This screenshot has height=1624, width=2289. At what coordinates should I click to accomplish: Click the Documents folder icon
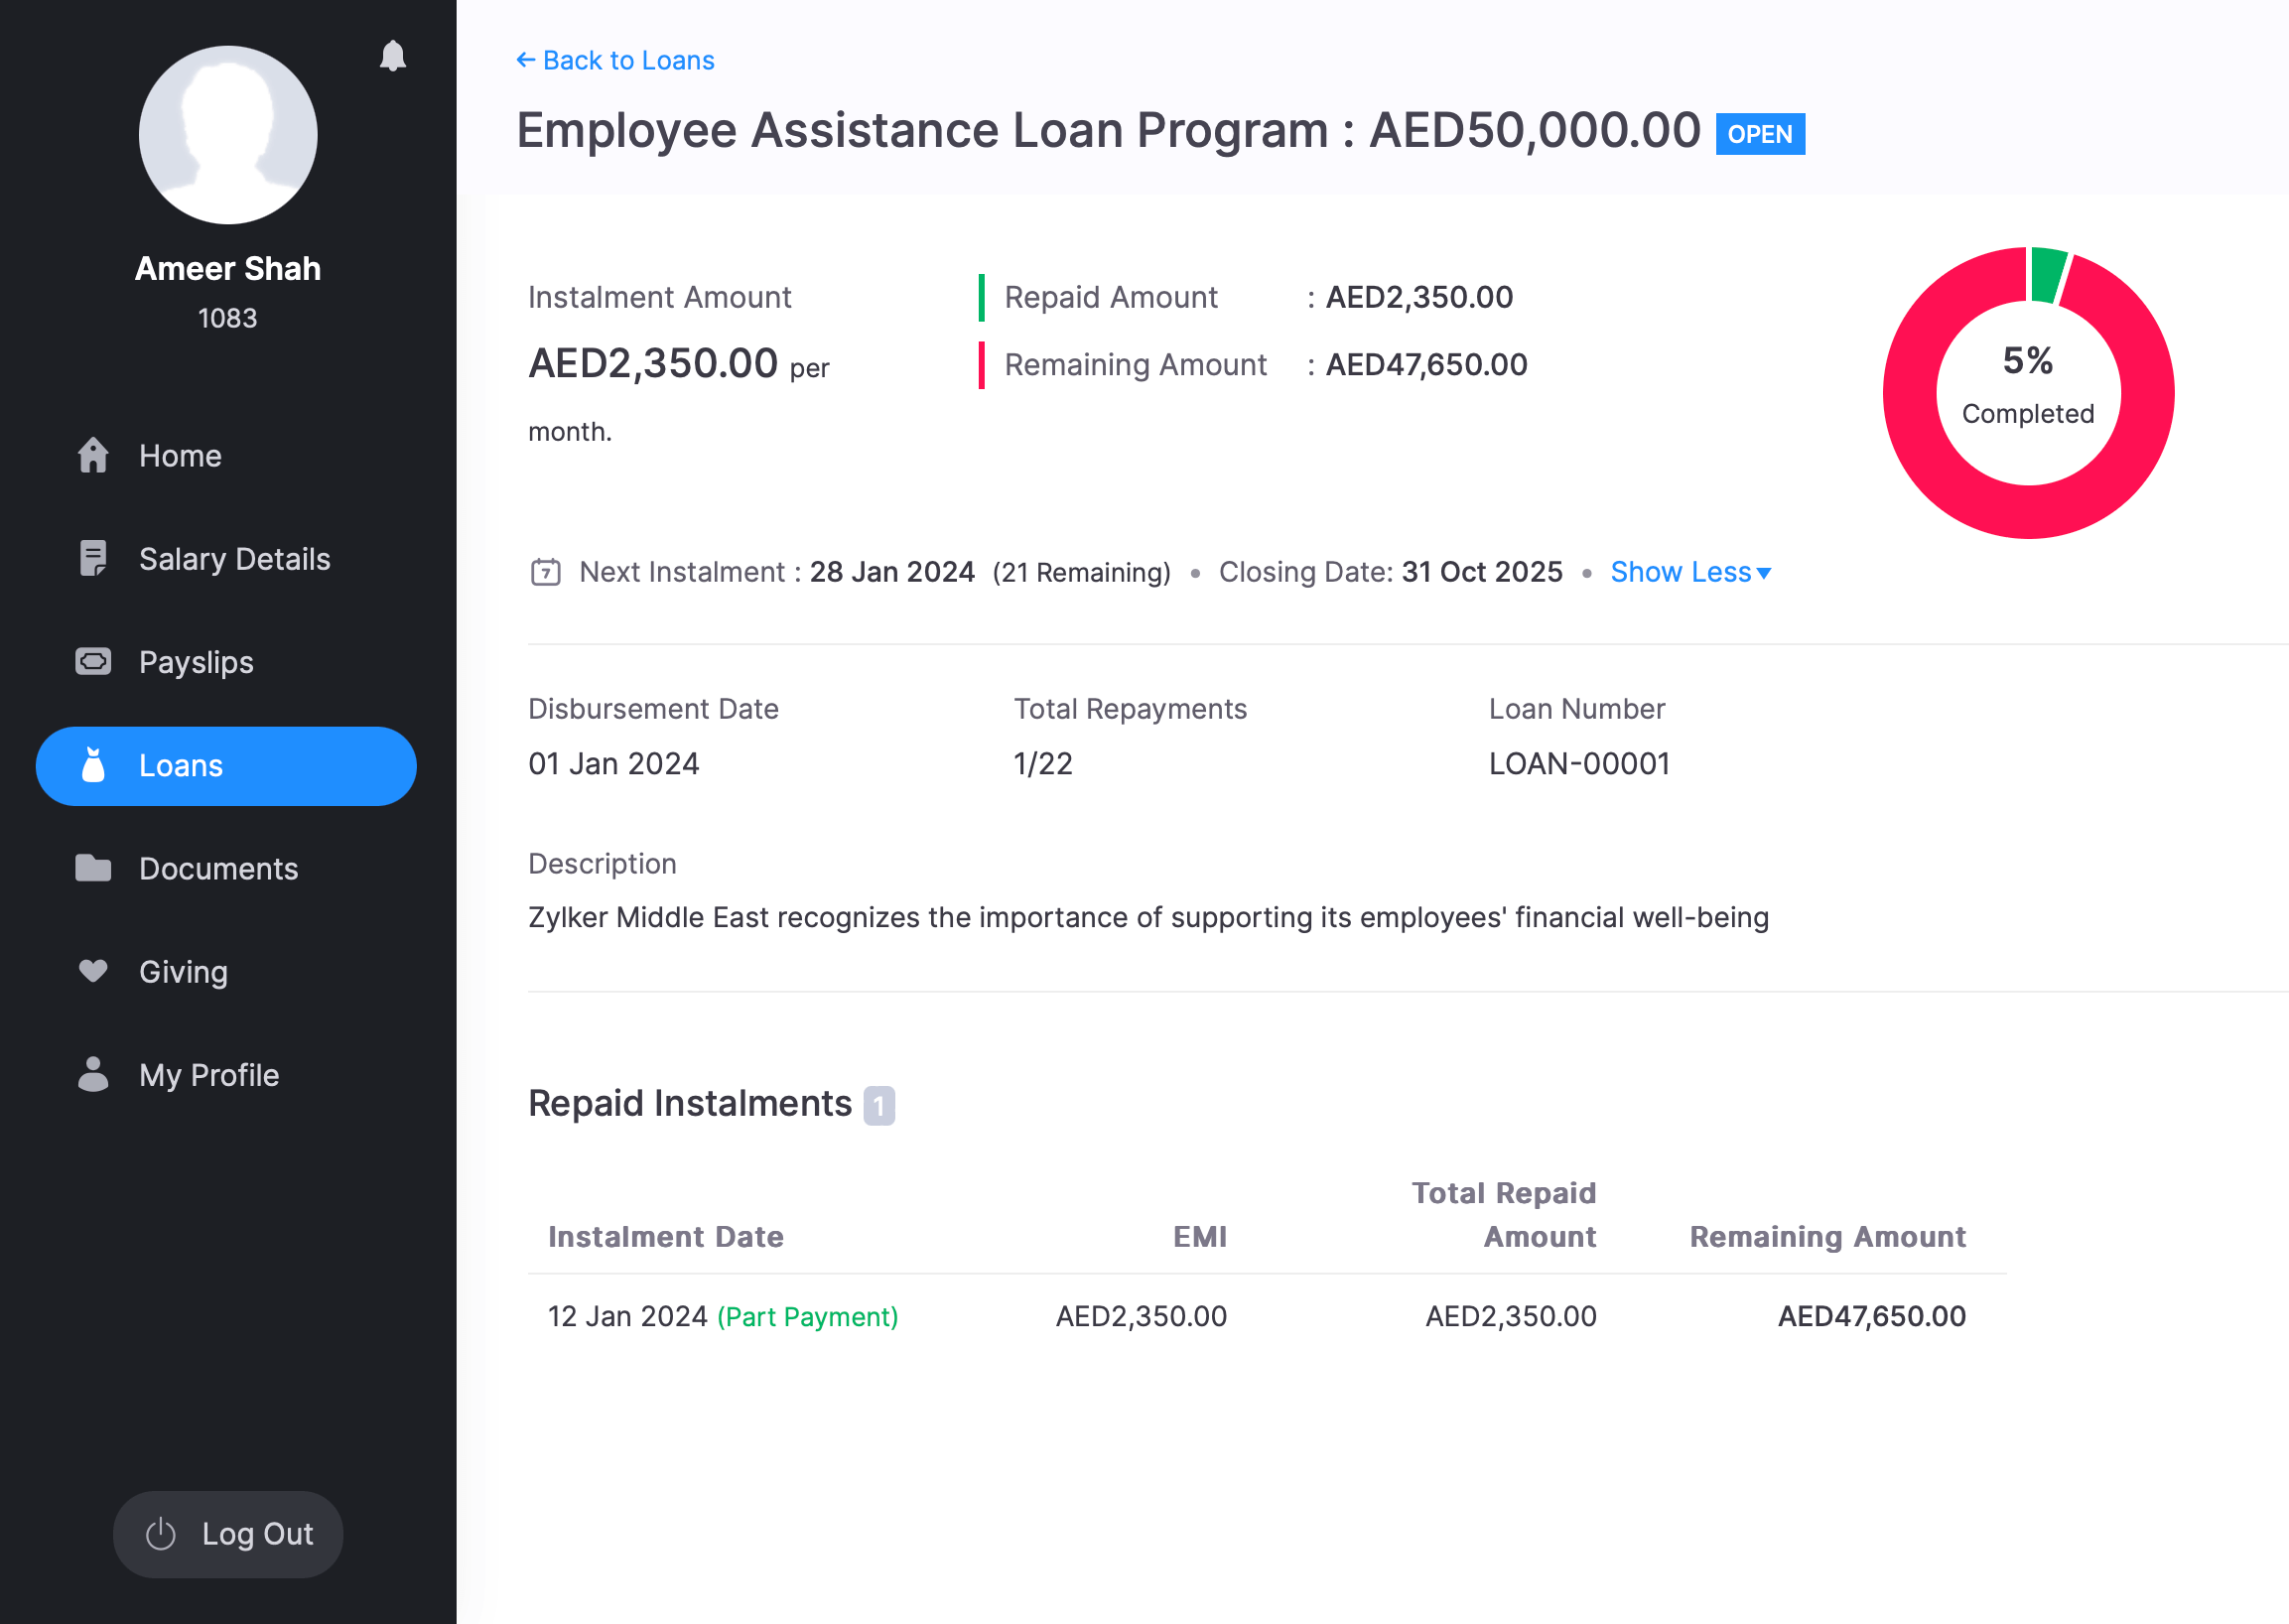tap(93, 868)
